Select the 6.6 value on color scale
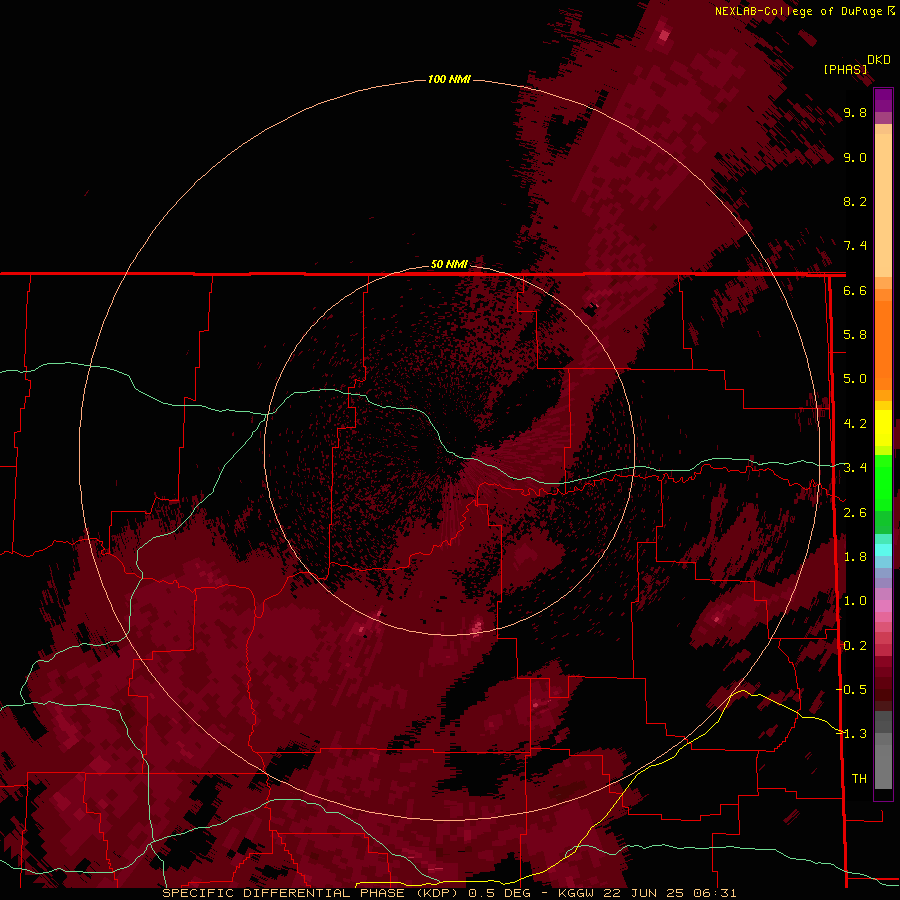The image size is (900, 900). pyautogui.click(x=855, y=290)
